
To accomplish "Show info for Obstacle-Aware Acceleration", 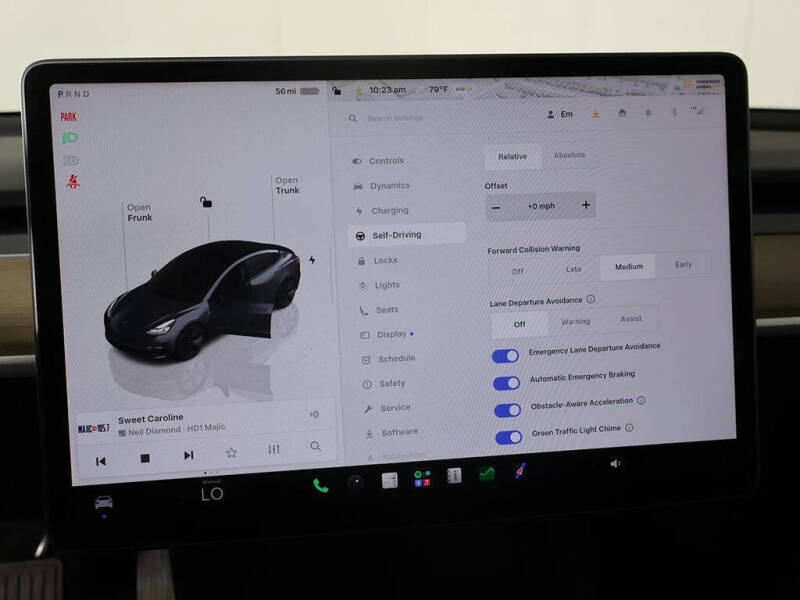I will [641, 401].
